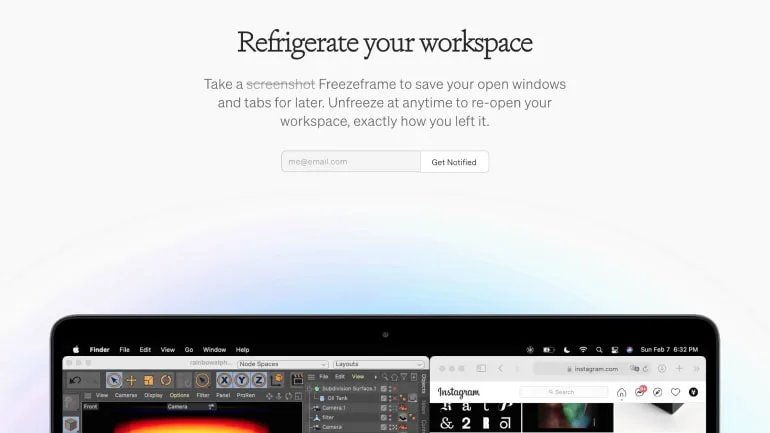
Task: Select the Rotate tool icon
Action: [x=166, y=380]
